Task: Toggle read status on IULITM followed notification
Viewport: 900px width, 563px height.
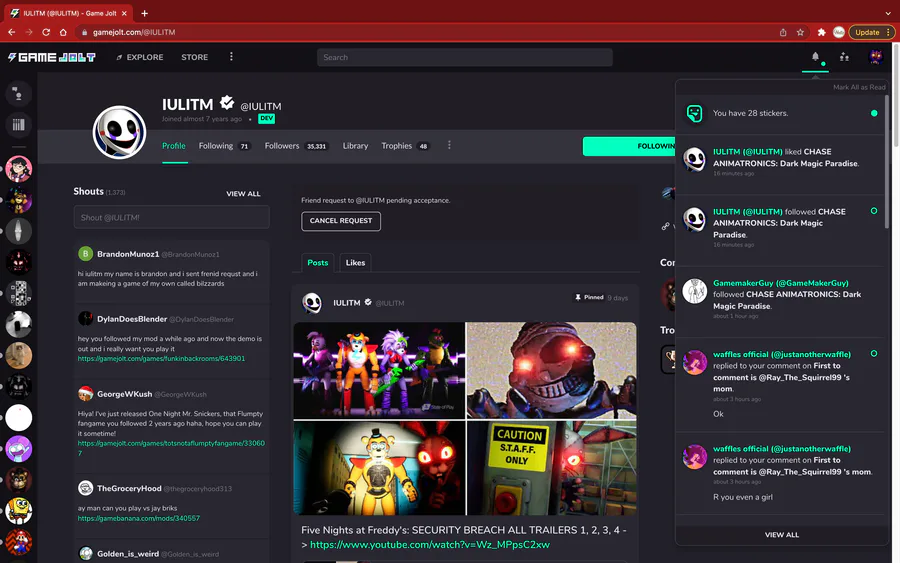Action: click(x=874, y=211)
